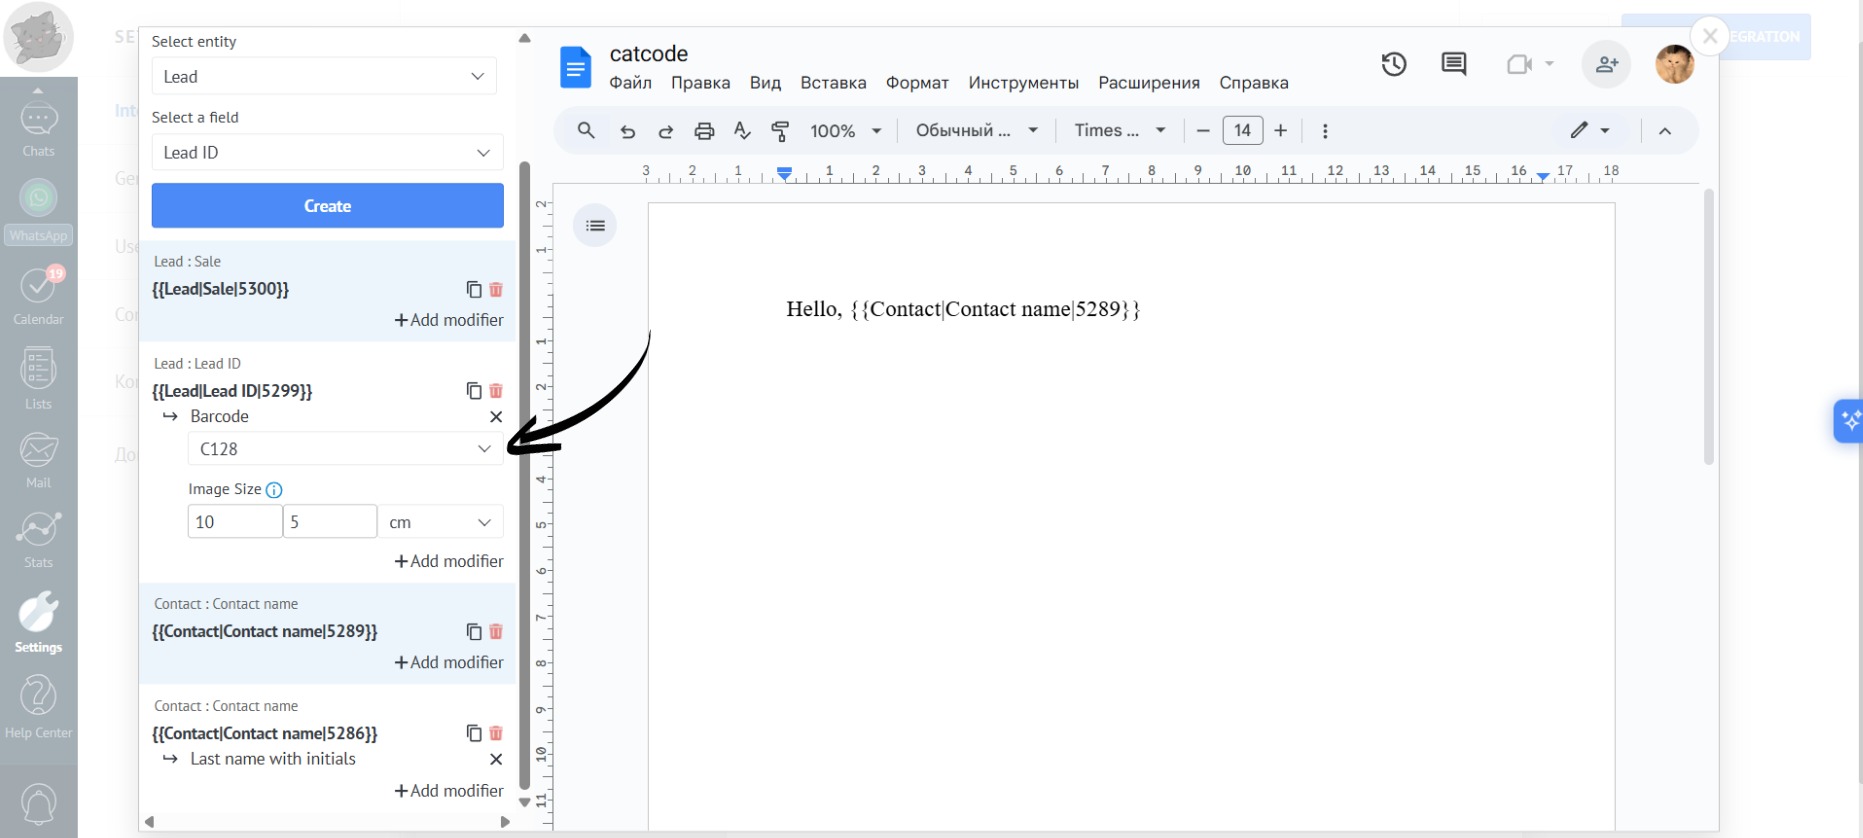Open the share people icon

1606,65
